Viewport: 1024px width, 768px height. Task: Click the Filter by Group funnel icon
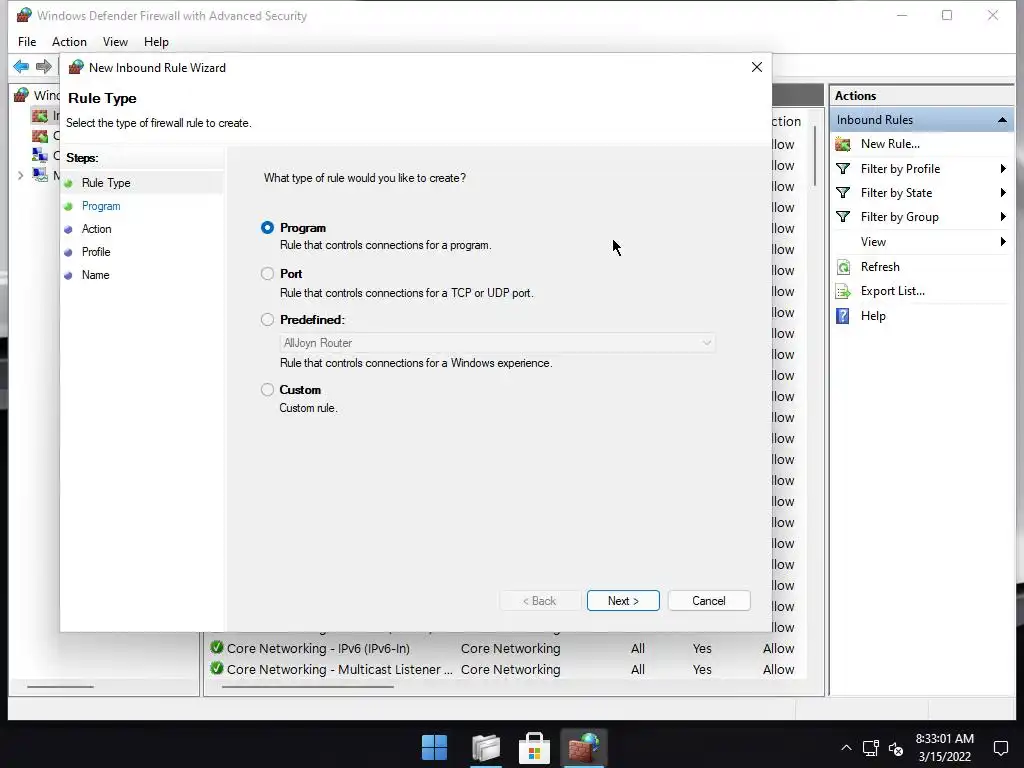tap(843, 217)
